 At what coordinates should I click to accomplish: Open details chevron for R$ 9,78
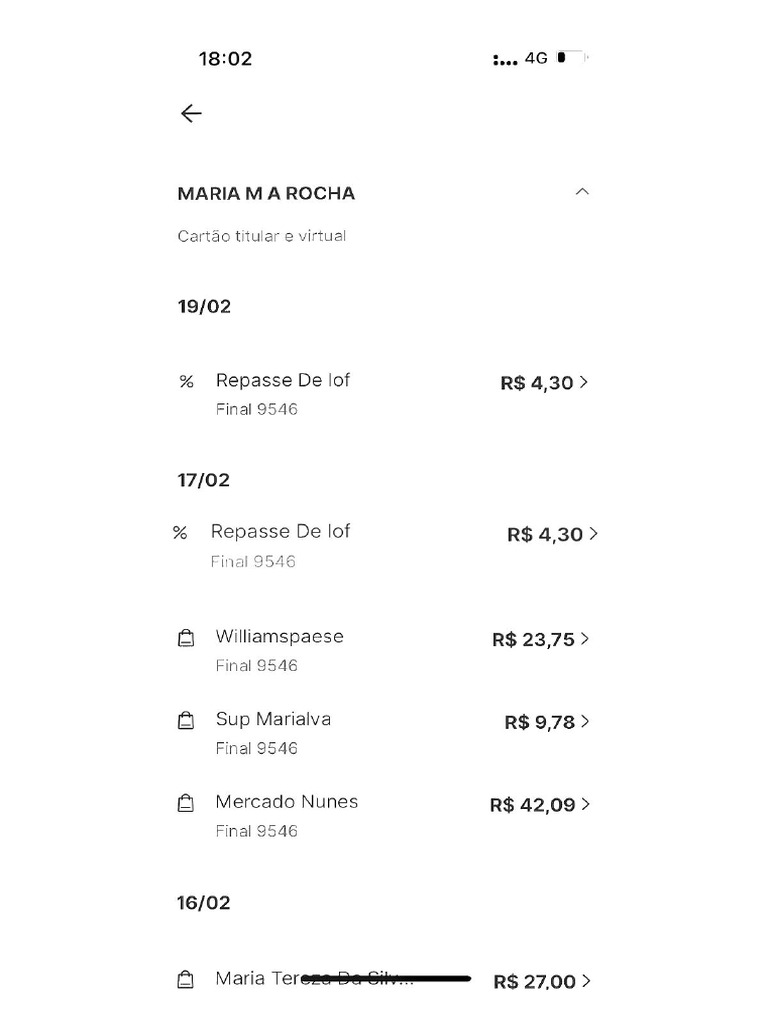(x=585, y=721)
